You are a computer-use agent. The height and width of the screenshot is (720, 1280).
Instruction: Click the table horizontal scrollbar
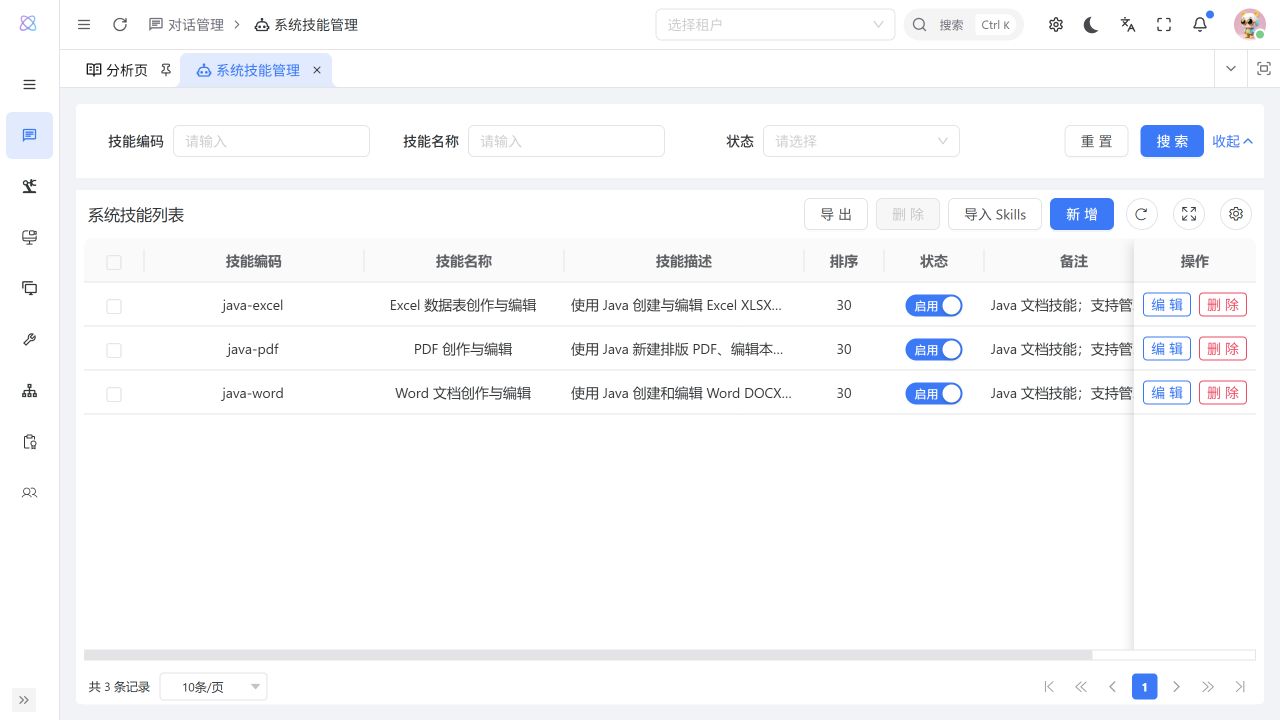click(x=588, y=655)
